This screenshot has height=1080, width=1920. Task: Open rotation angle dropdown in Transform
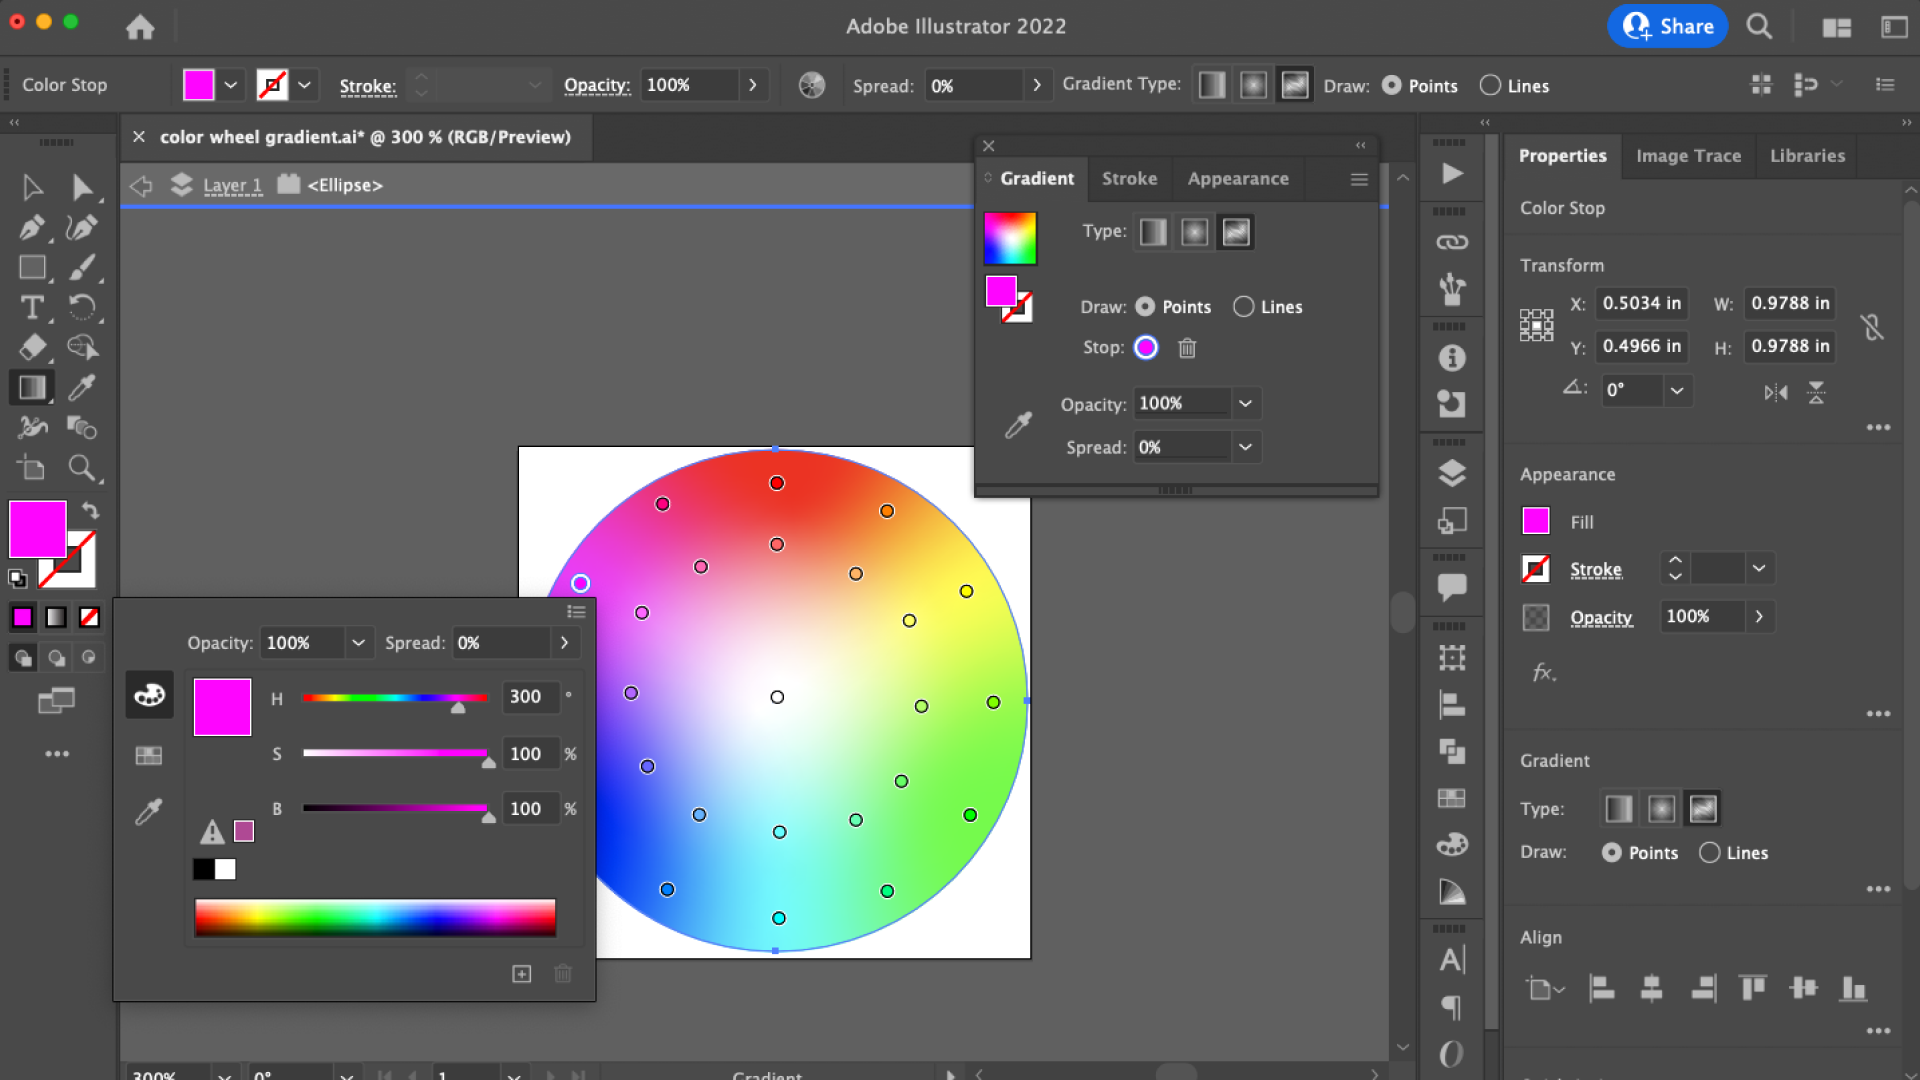[1677, 390]
